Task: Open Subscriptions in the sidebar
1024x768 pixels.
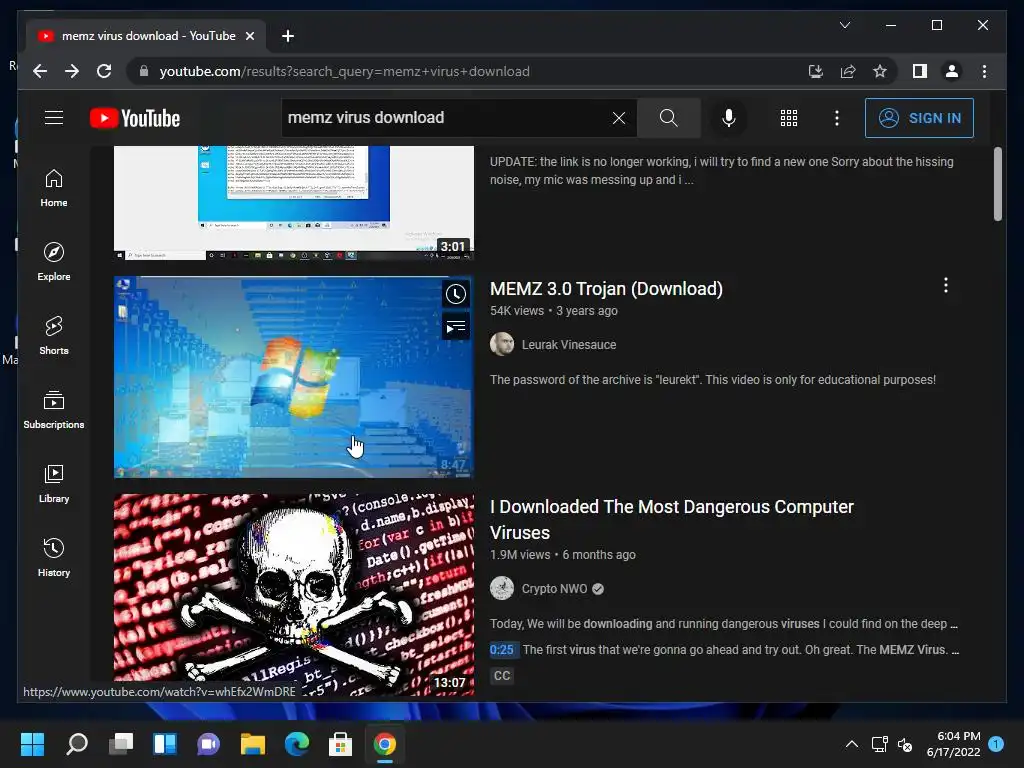Action: coord(54,409)
